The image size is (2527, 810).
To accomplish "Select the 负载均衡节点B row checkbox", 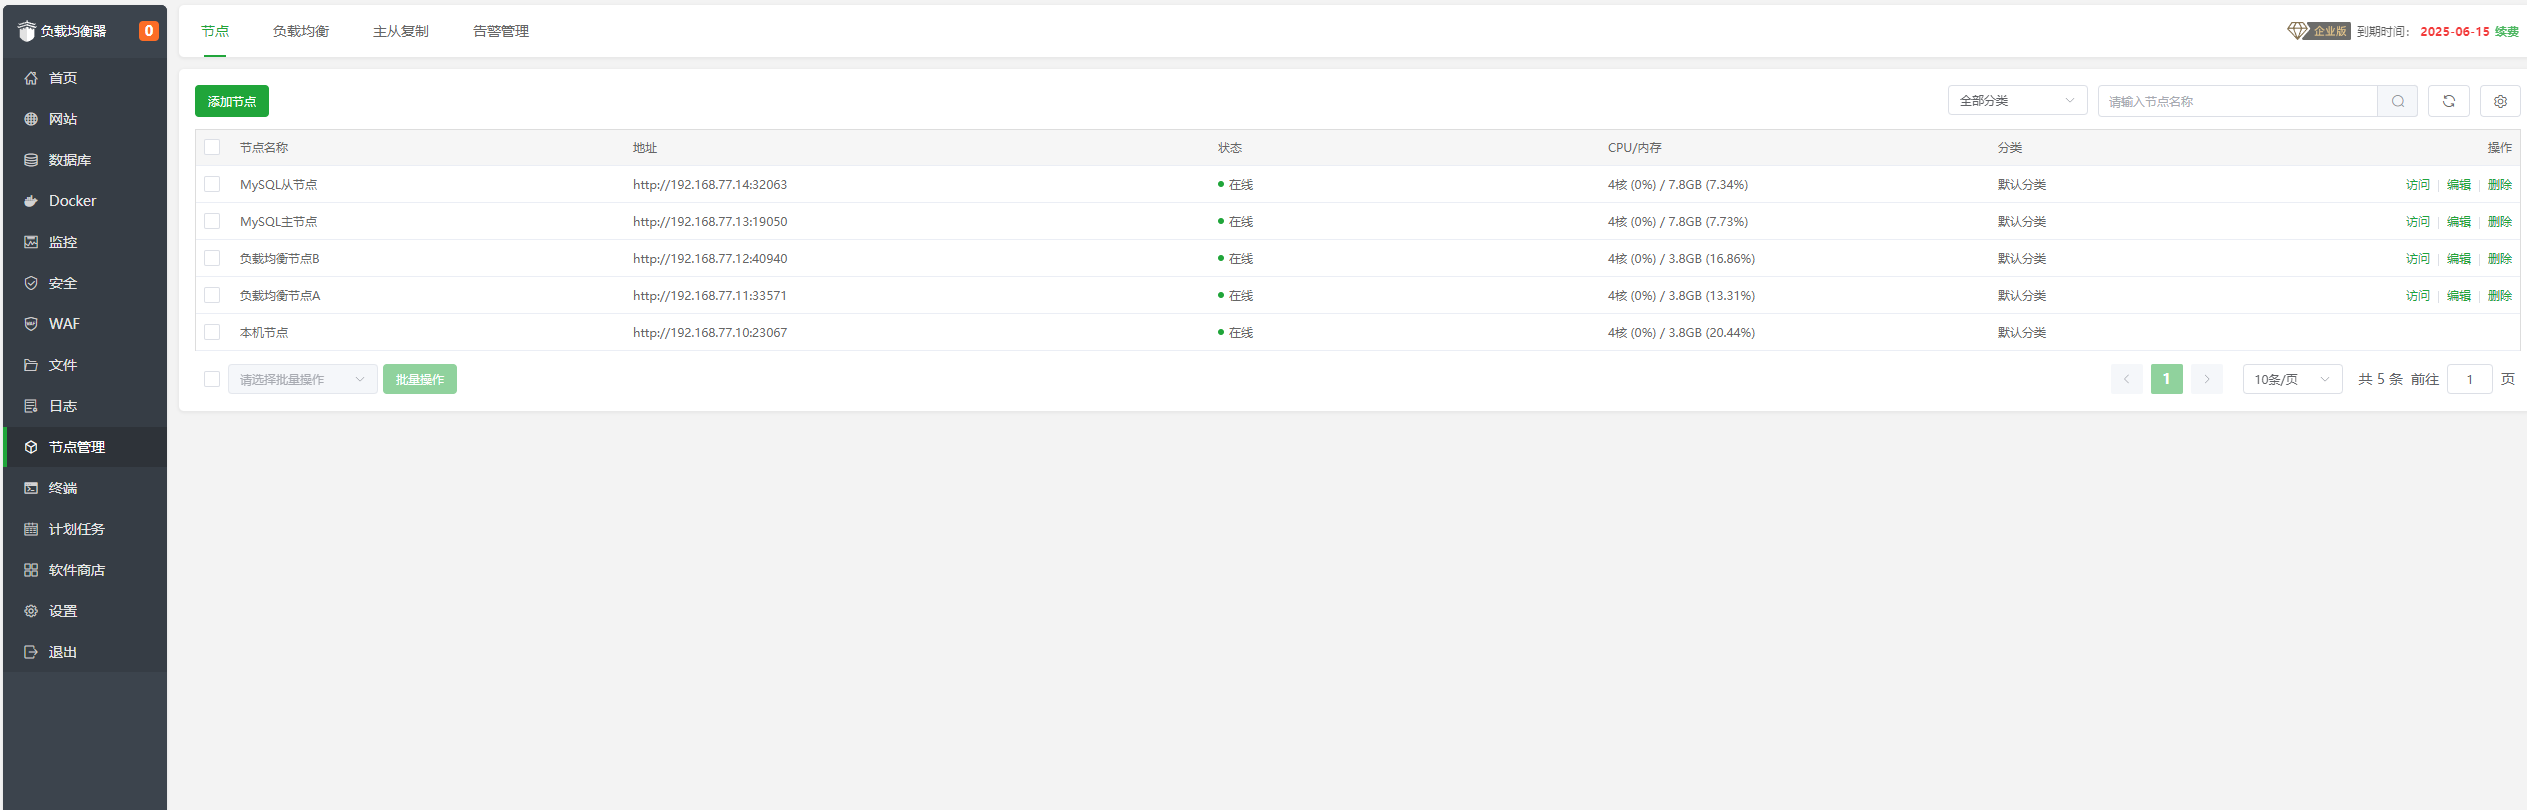I will click(212, 258).
